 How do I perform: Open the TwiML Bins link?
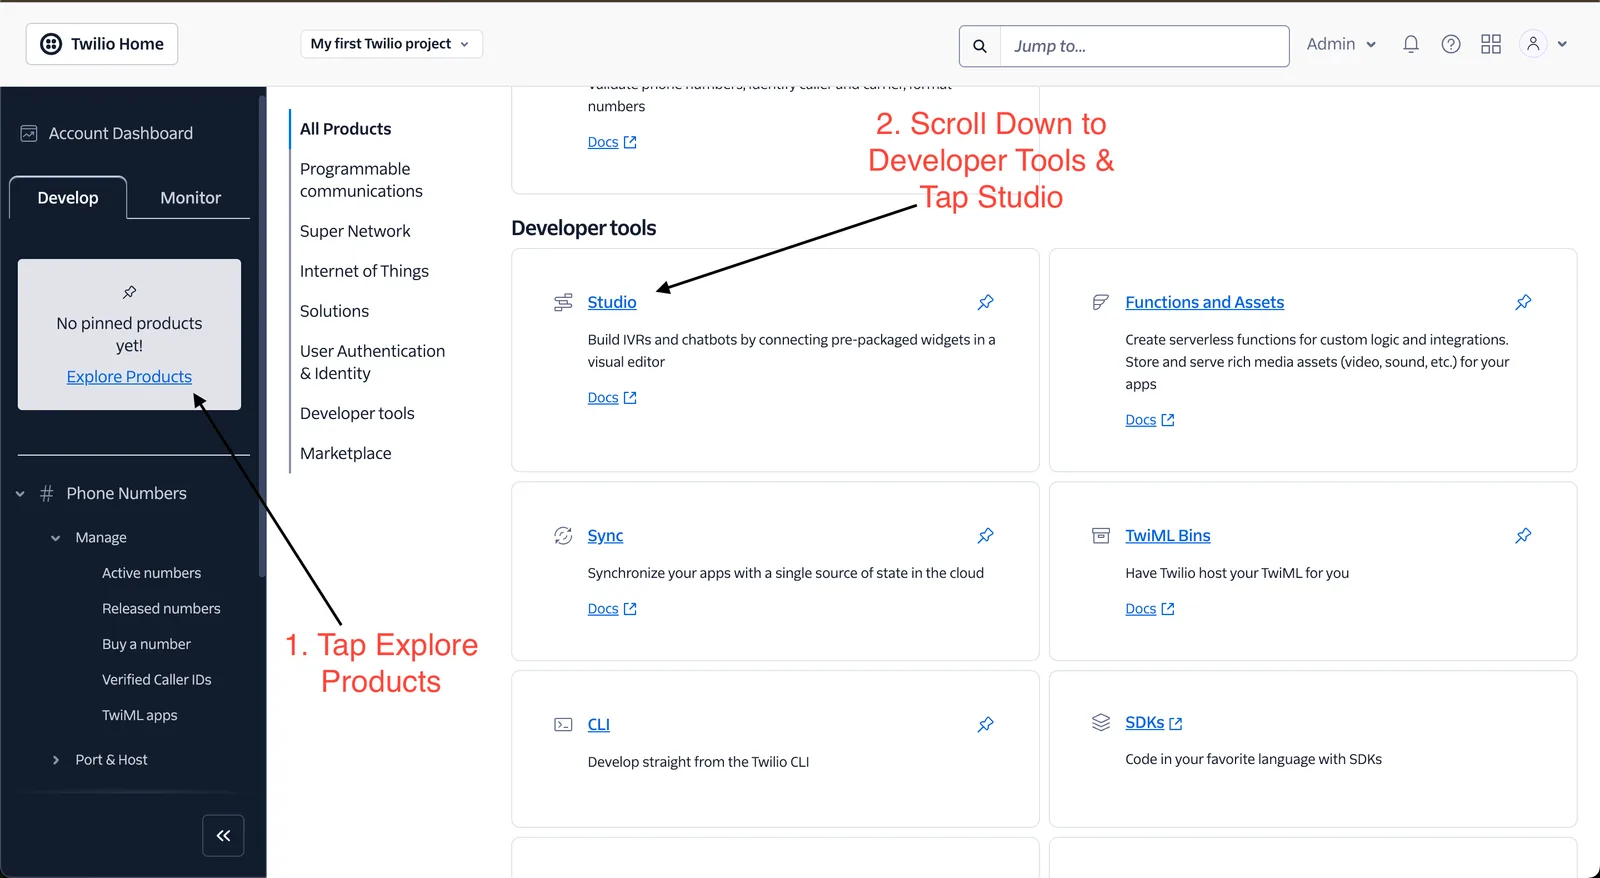click(x=1167, y=536)
